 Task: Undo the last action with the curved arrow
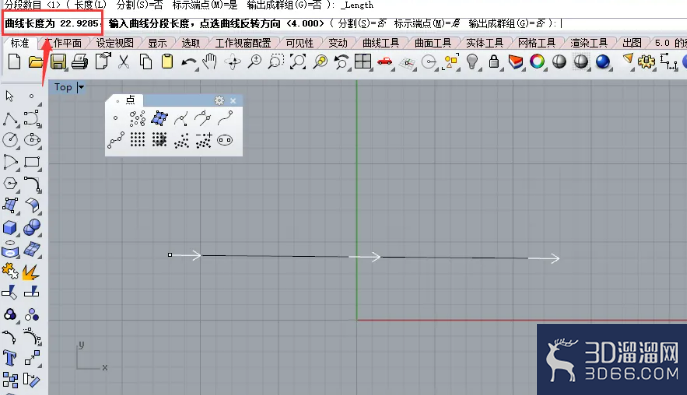pyautogui.click(x=189, y=62)
